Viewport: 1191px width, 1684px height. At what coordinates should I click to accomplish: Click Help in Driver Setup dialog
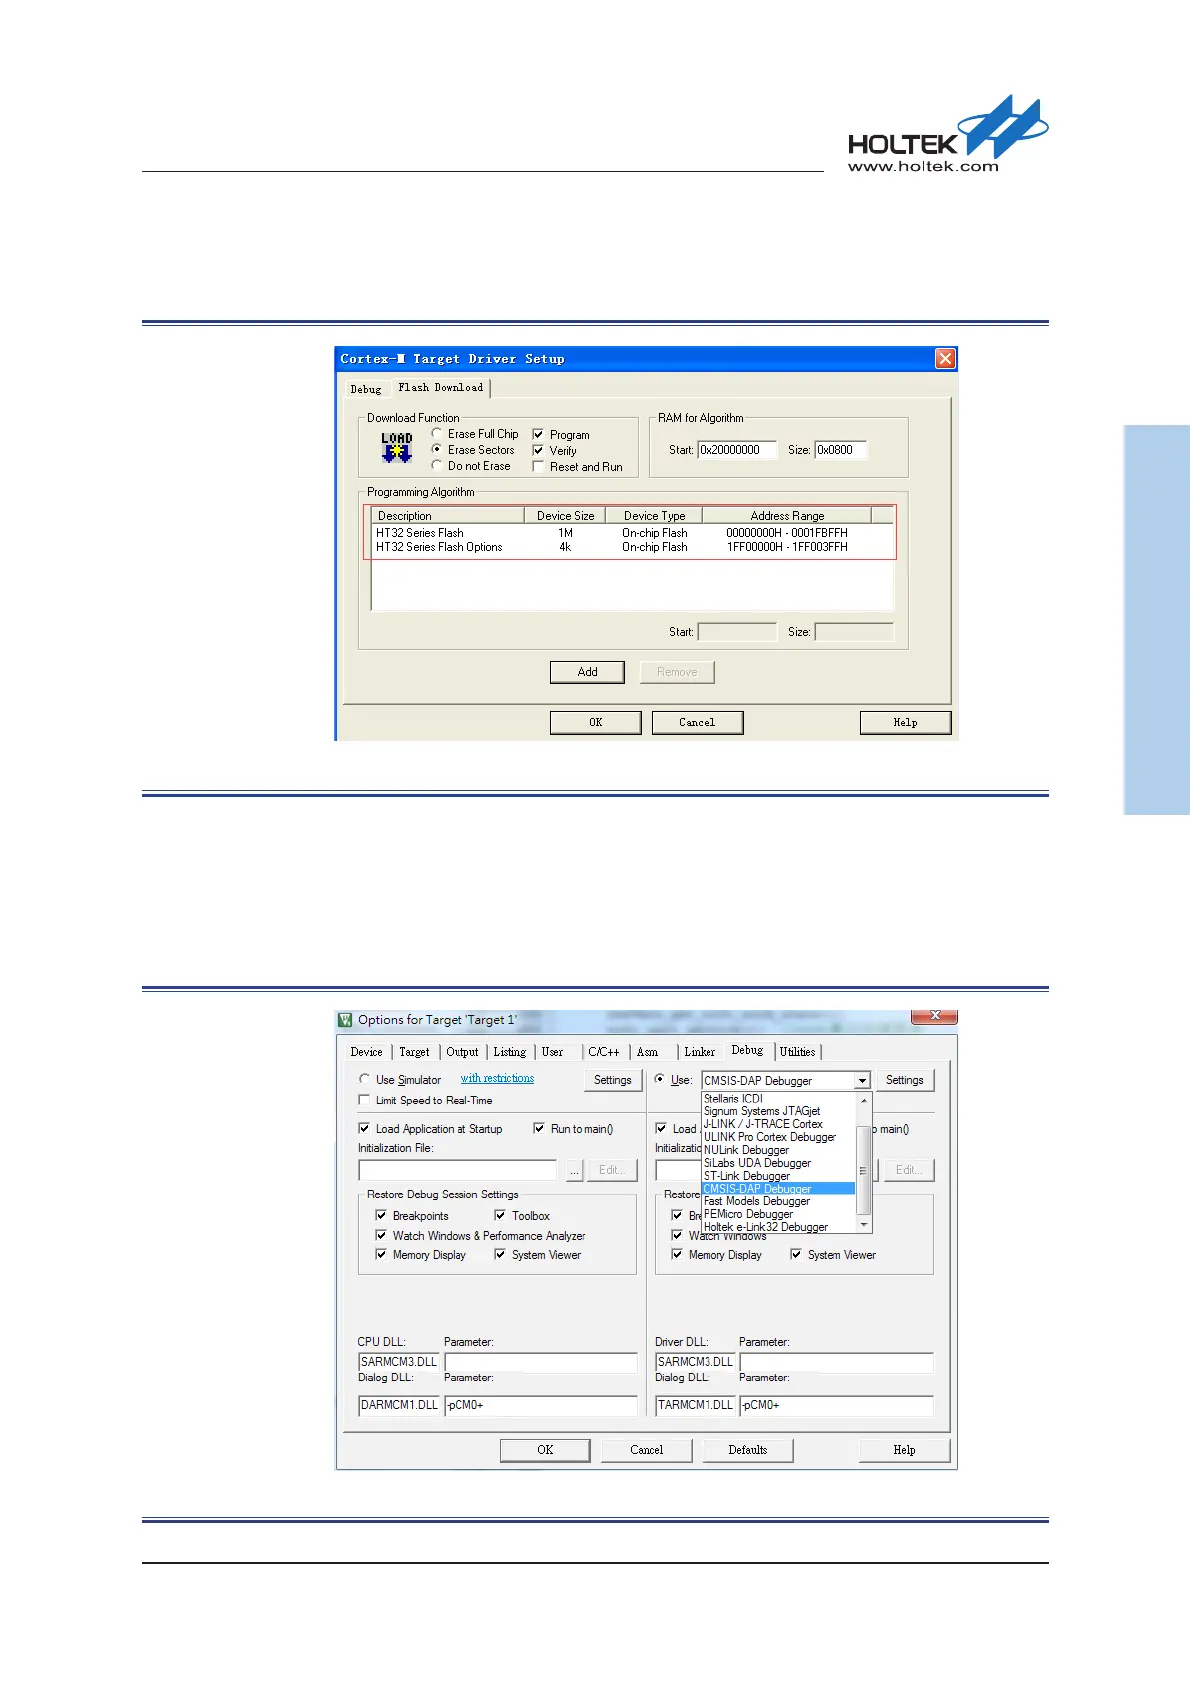(905, 722)
